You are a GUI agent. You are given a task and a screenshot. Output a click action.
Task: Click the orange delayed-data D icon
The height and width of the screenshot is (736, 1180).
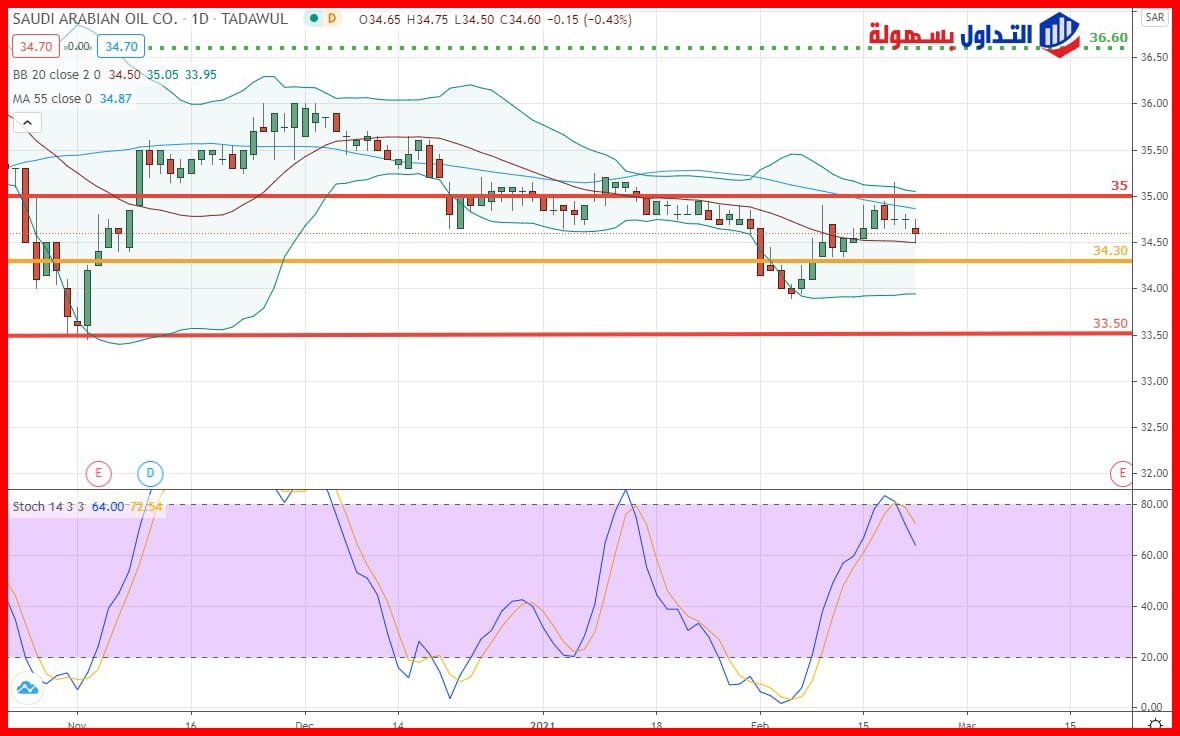(332, 19)
